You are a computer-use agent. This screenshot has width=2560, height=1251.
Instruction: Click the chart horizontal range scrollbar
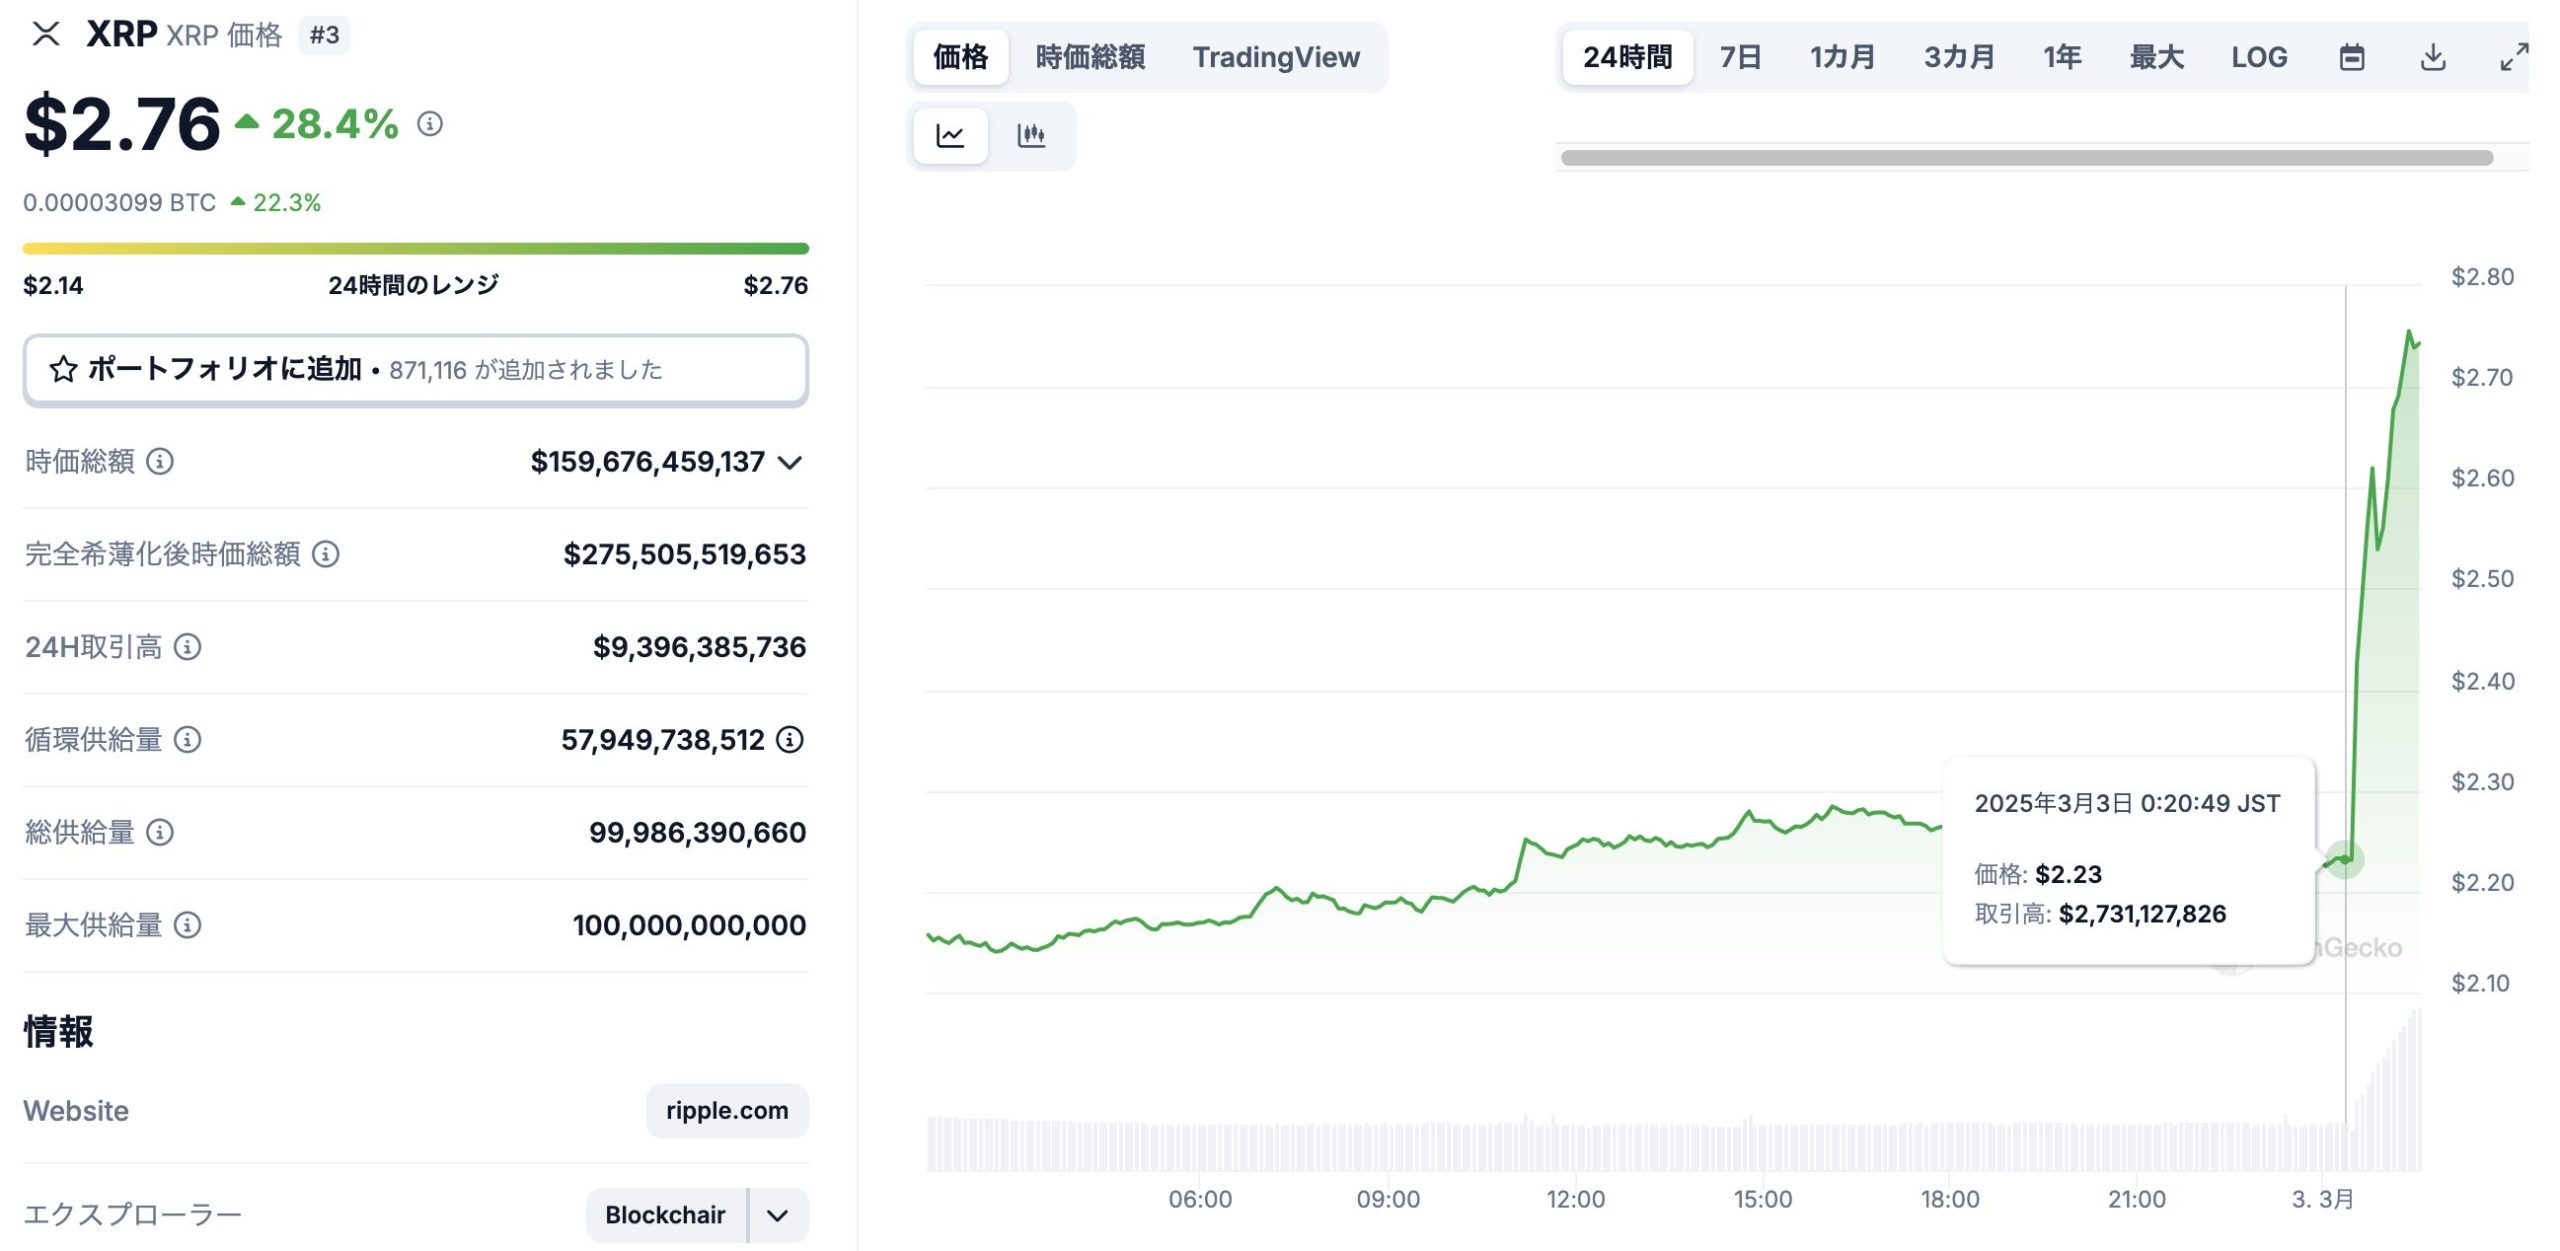tap(2026, 158)
